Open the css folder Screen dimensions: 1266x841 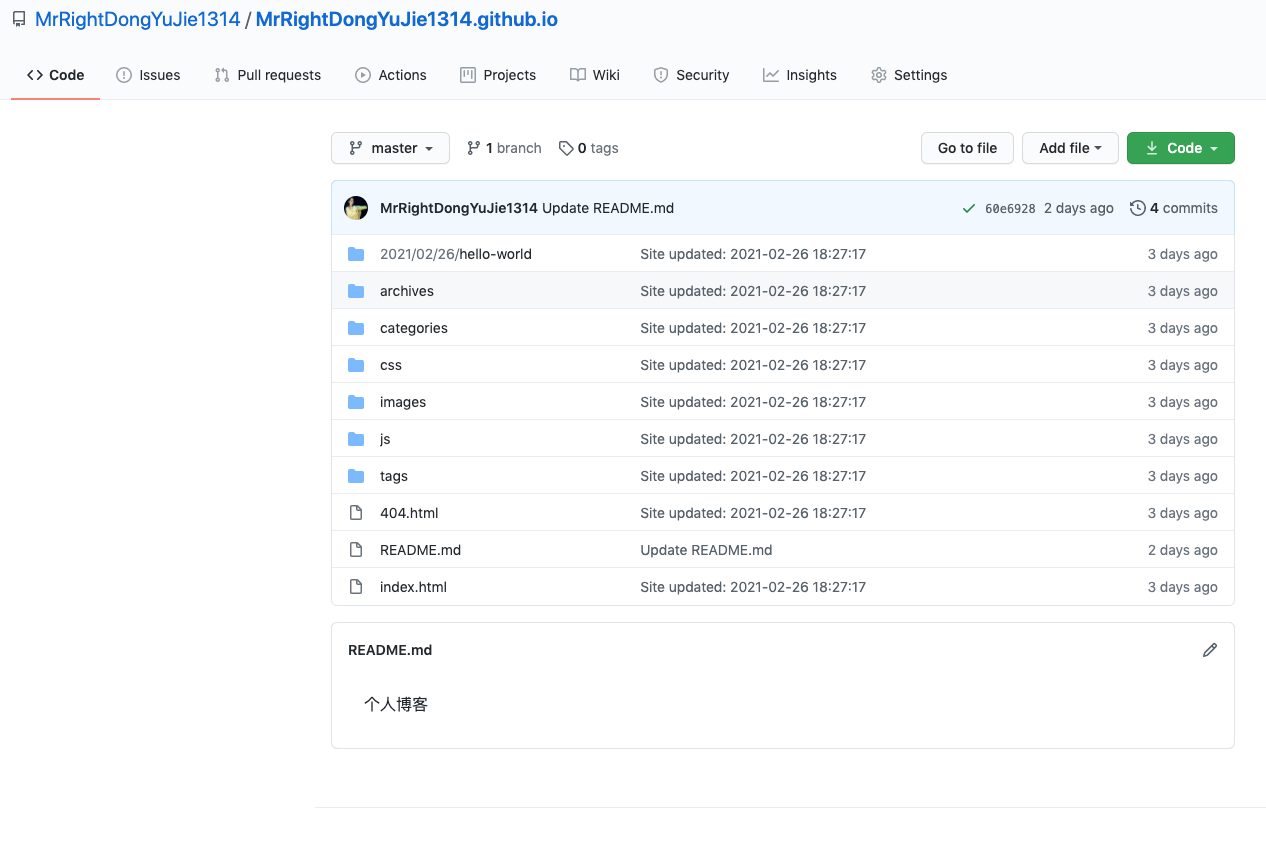(x=391, y=365)
